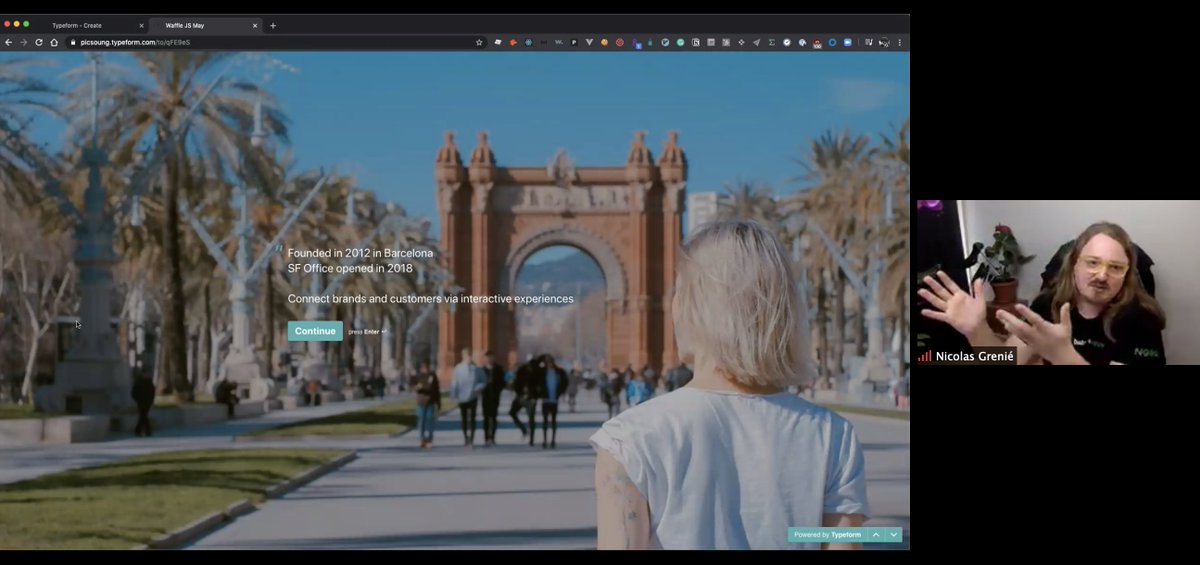Open a new browser tab
Image resolution: width=1200 pixels, height=565 pixels.
273,25
